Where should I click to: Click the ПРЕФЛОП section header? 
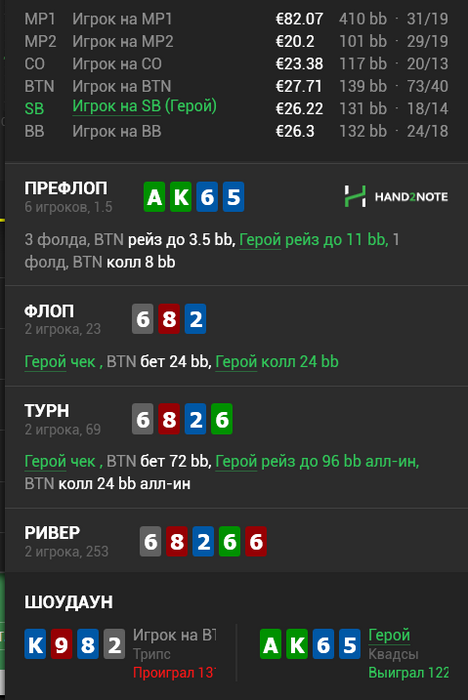[x=66, y=188]
